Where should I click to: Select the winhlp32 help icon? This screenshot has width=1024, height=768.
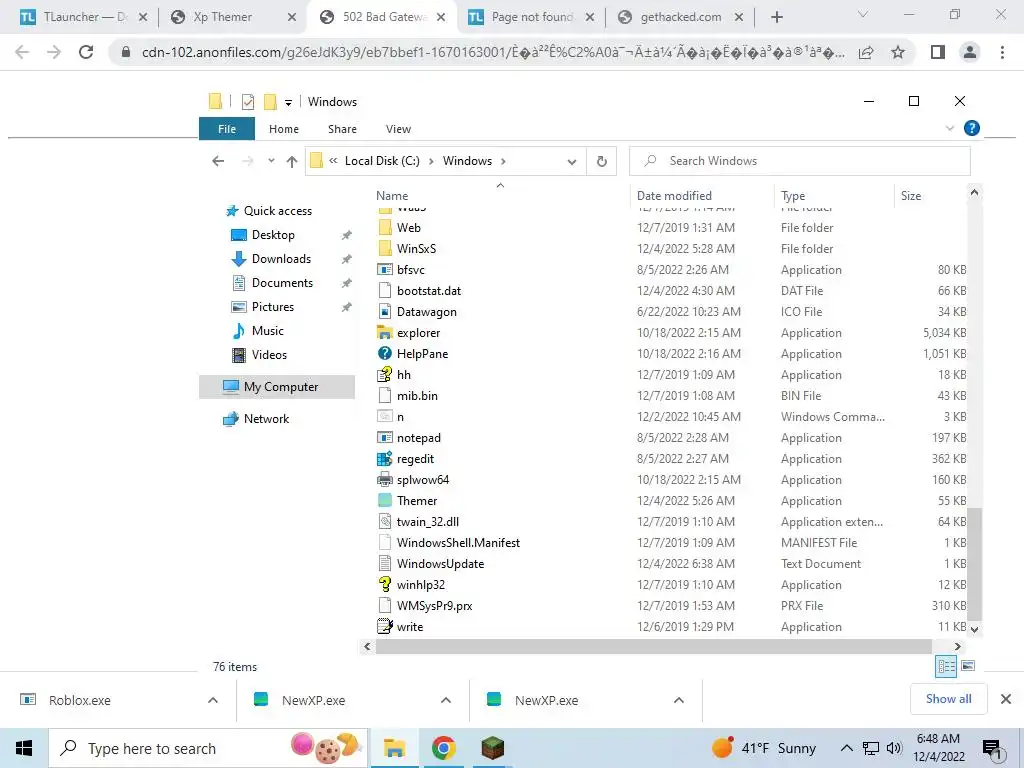385,584
